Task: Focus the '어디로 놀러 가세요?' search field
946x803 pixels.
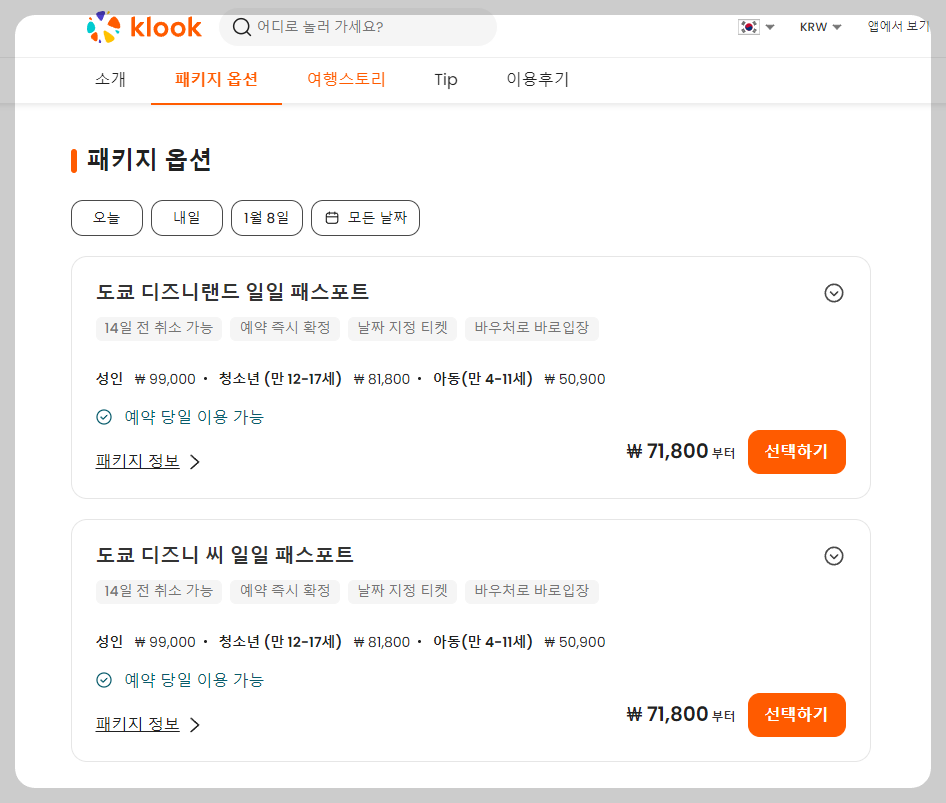Action: point(358,27)
